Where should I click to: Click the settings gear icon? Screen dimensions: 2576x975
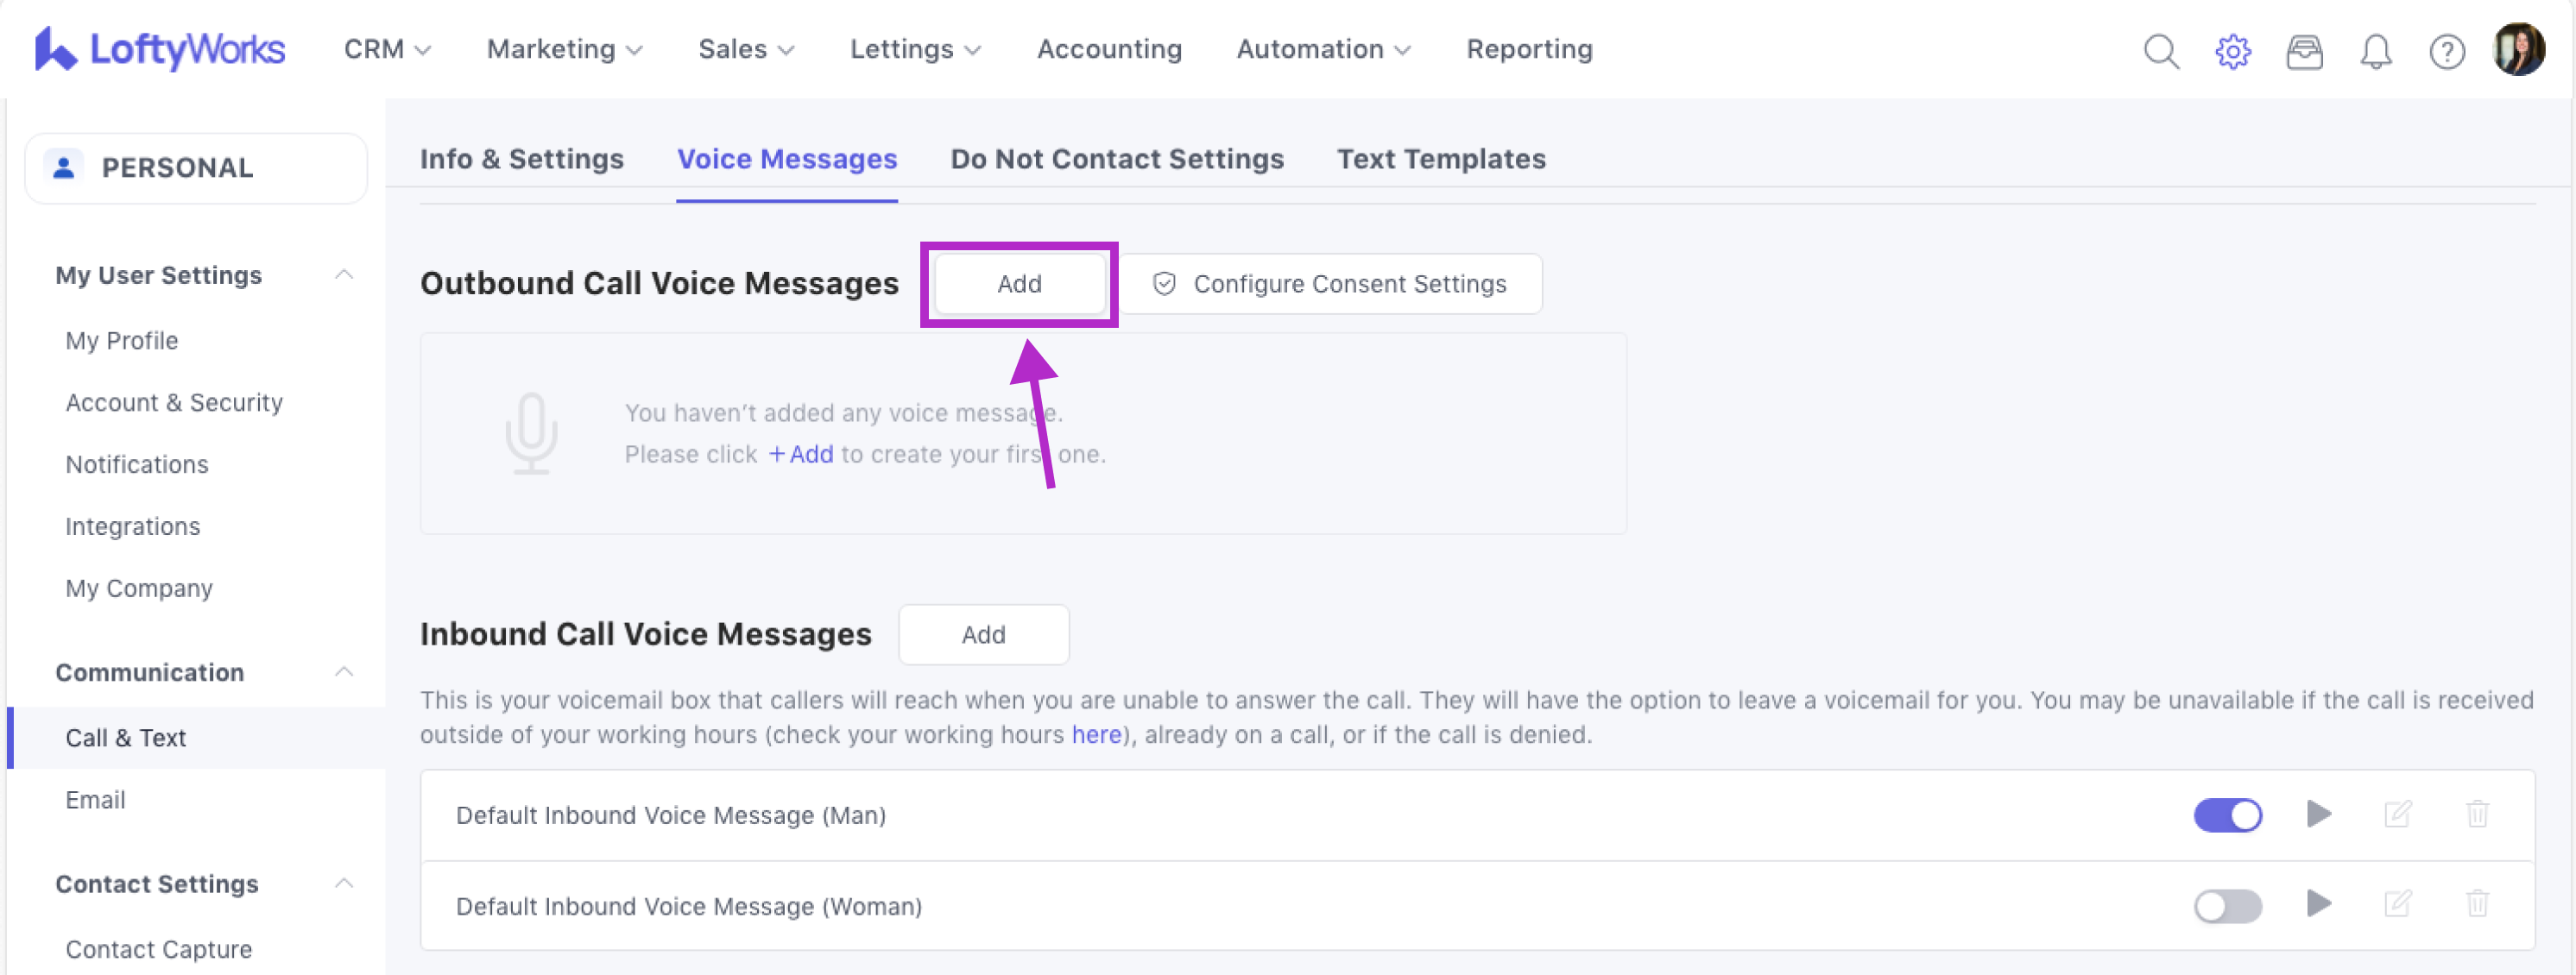click(2232, 50)
